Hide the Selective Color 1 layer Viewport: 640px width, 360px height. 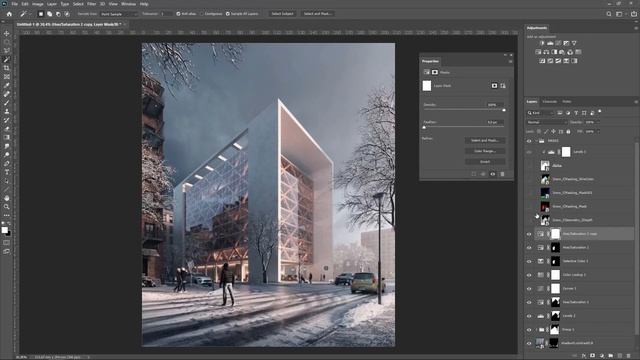[x=529, y=262]
